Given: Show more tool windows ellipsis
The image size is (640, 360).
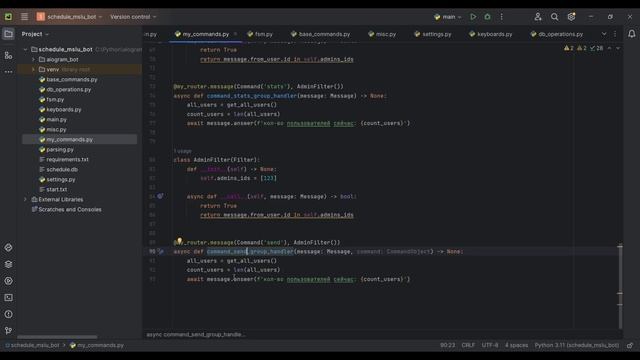Looking at the screenshot, I should tap(8, 72).
